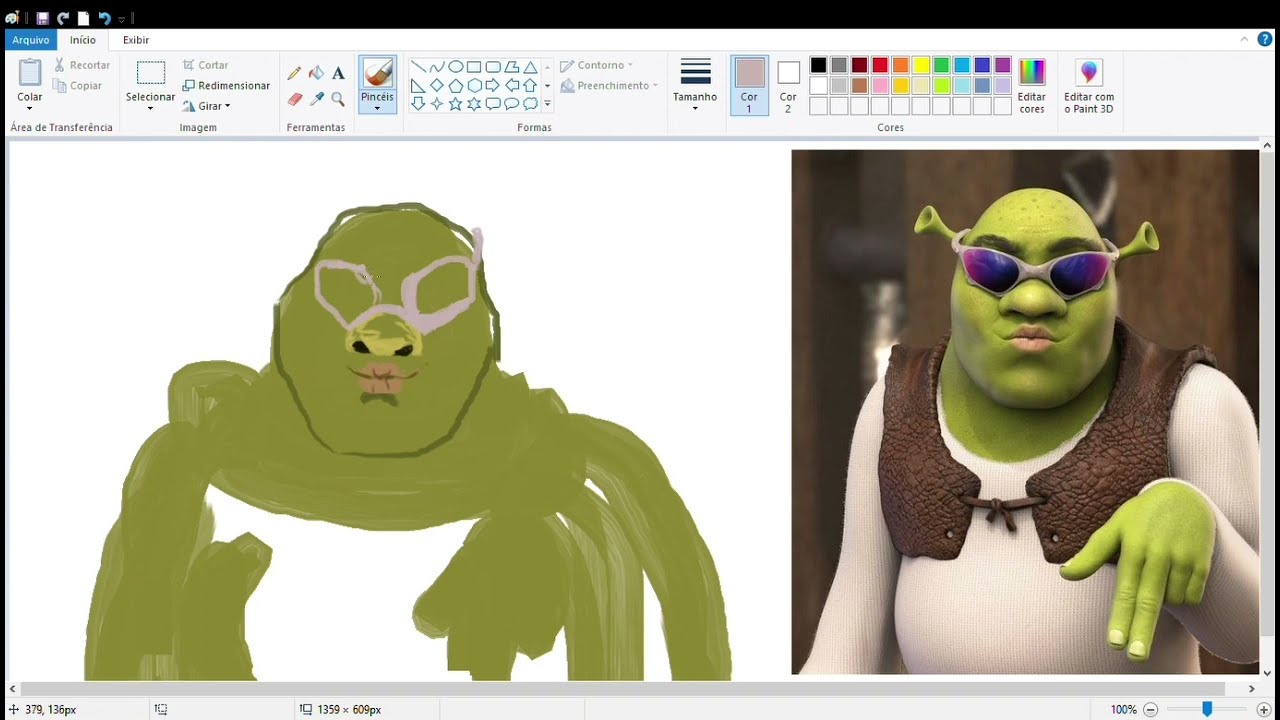Choose the Curve shape

(437, 67)
